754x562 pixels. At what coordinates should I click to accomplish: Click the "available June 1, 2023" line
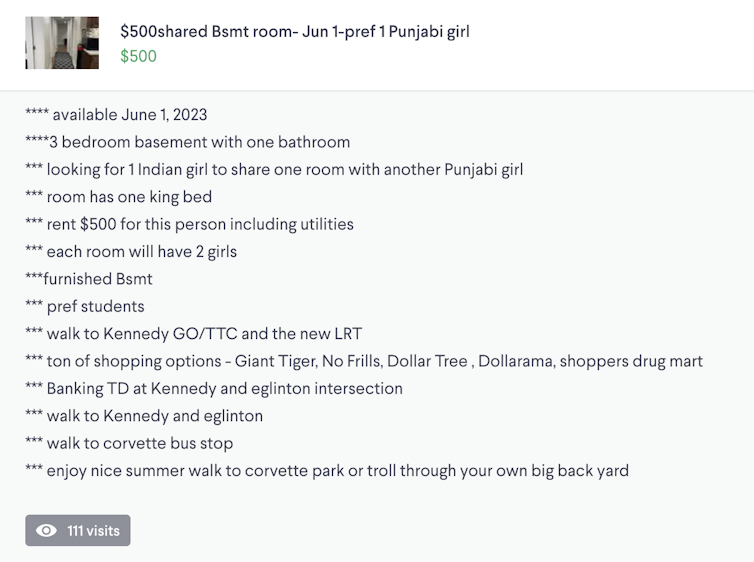(x=116, y=115)
